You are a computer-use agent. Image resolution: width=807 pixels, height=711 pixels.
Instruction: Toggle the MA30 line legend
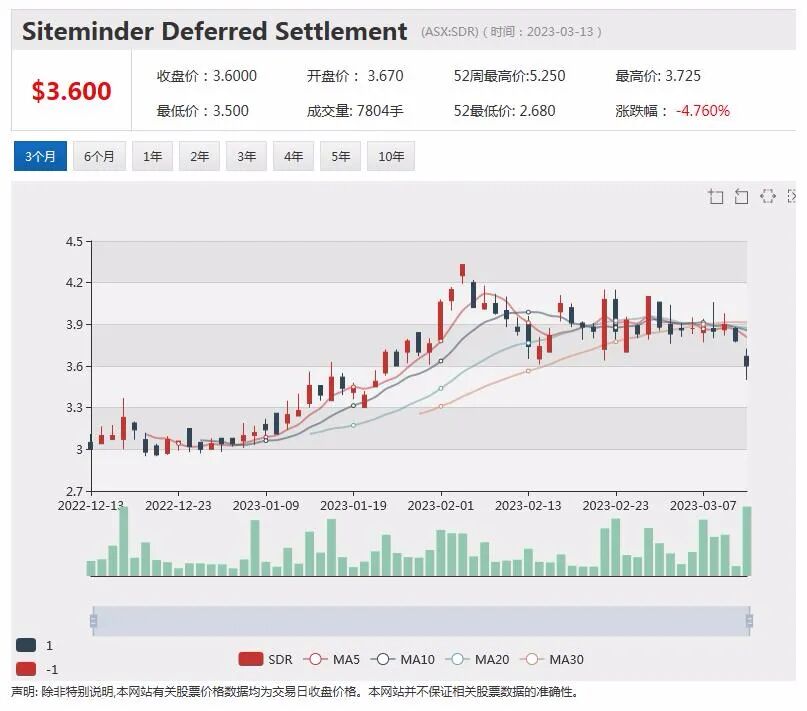tap(552, 660)
